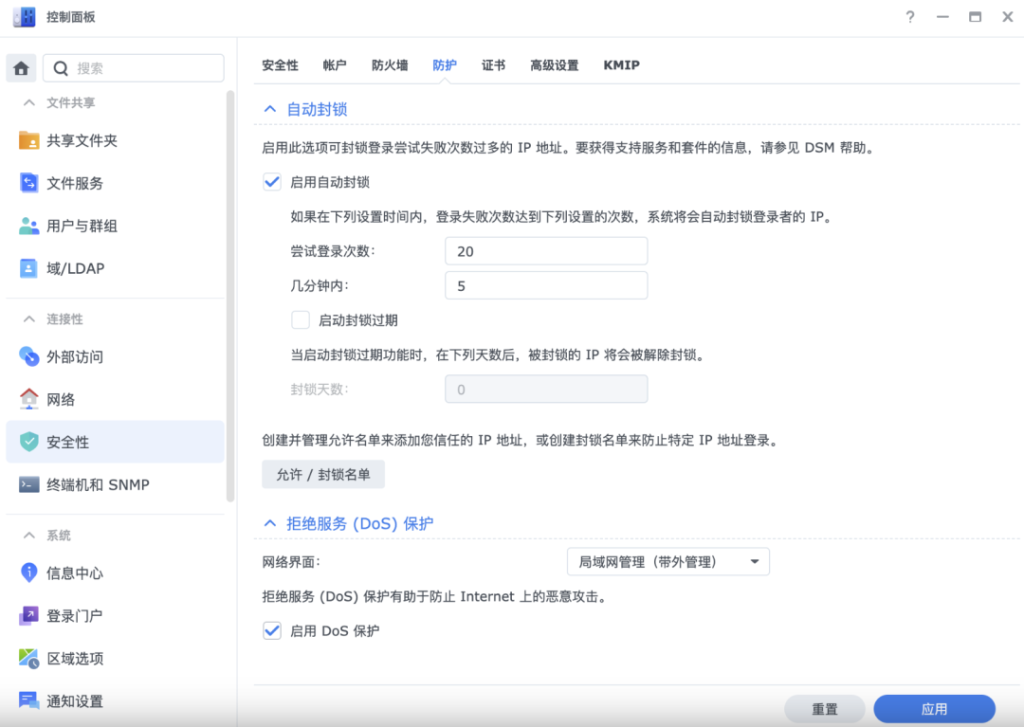Image resolution: width=1024 pixels, height=727 pixels.
Task: Switch to the 证书 tab
Action: click(493, 65)
